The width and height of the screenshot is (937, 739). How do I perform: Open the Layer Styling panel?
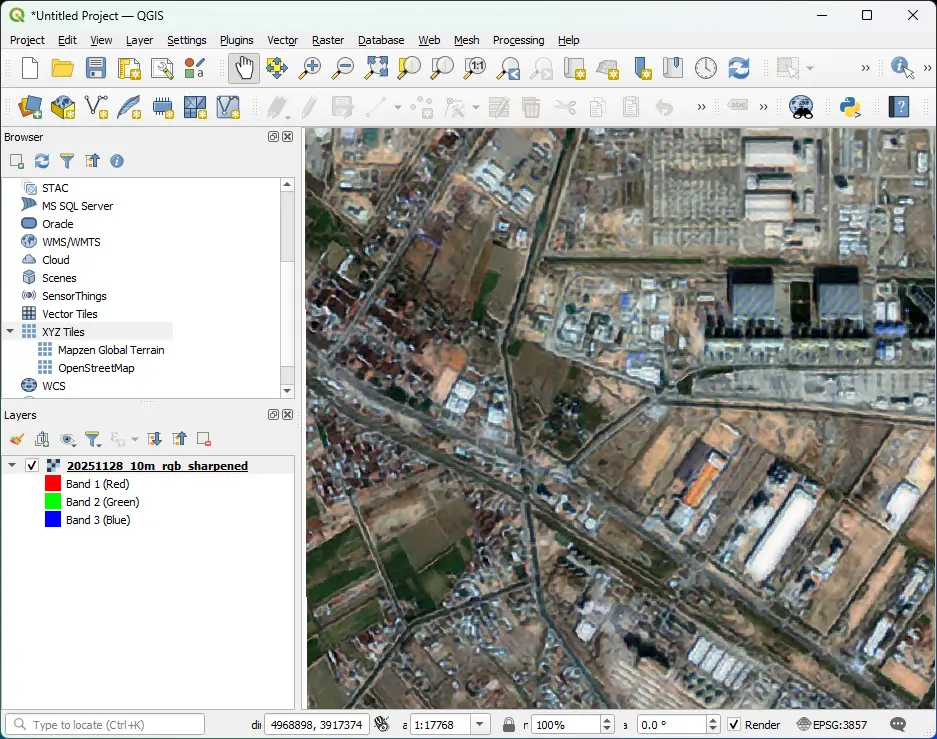tap(16, 439)
